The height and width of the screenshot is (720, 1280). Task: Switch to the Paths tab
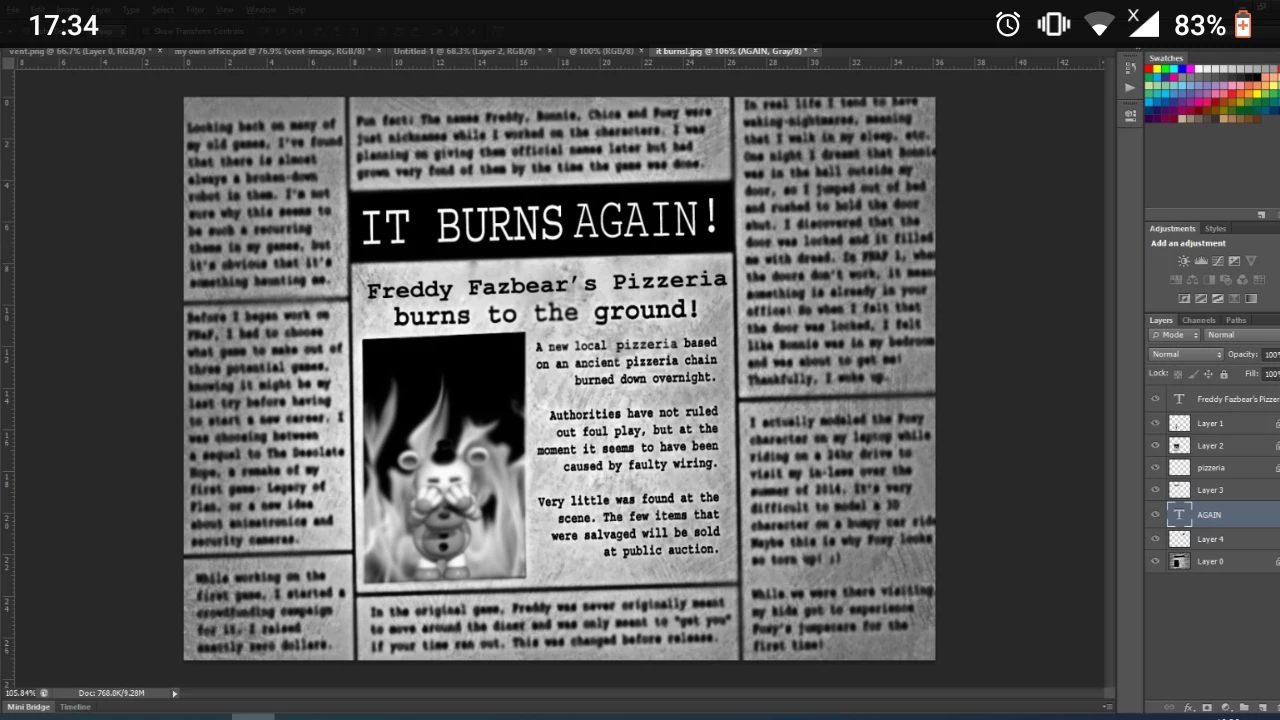(1236, 320)
